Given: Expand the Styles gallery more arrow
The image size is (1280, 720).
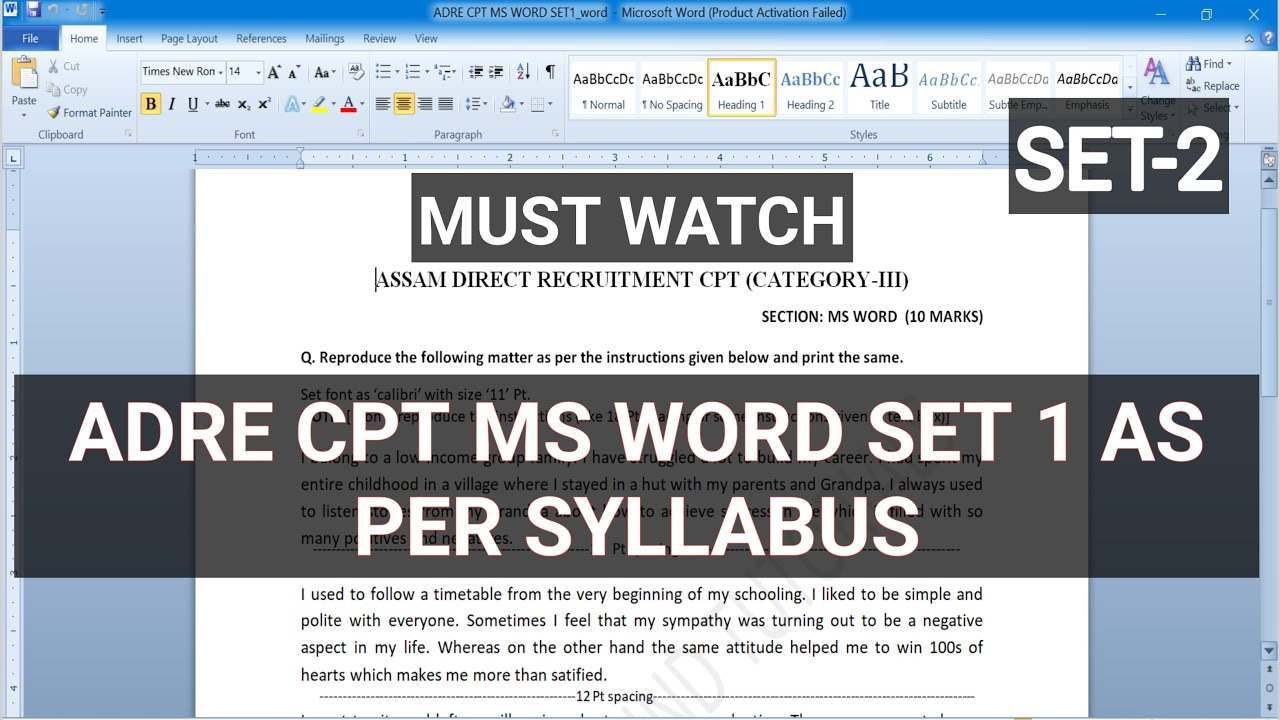Looking at the screenshot, I should (1130, 111).
